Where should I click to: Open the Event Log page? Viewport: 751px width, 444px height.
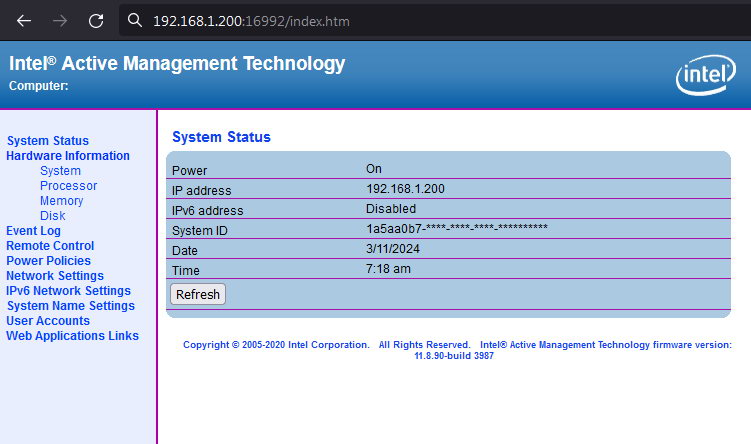34,231
